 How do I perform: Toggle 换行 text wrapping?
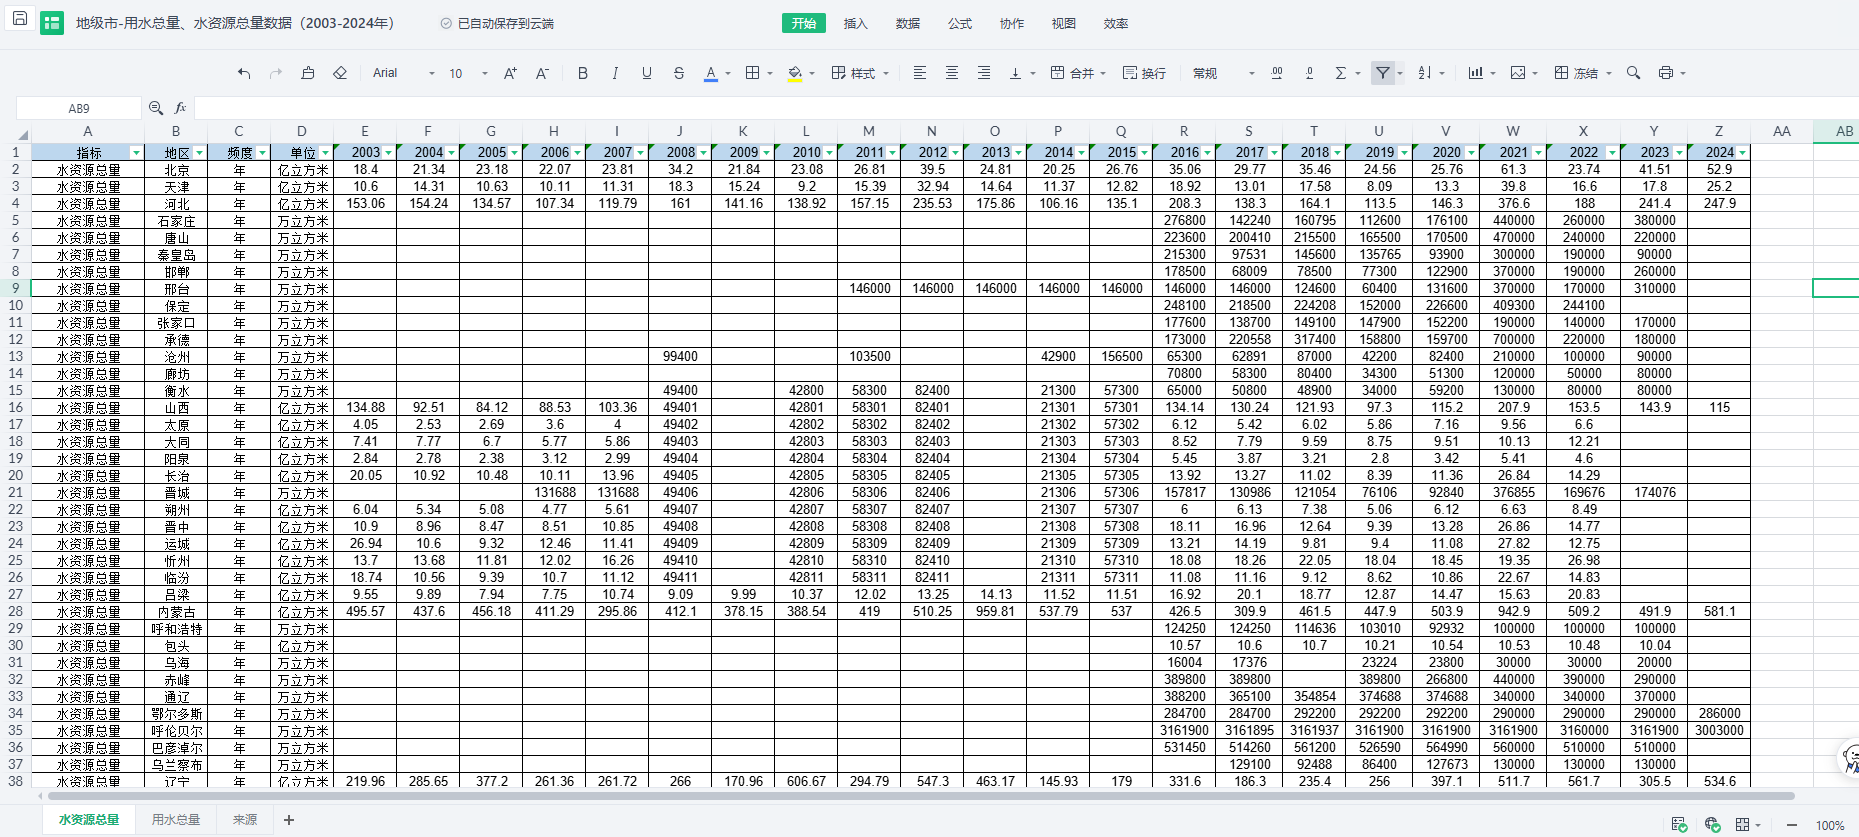coord(1144,73)
